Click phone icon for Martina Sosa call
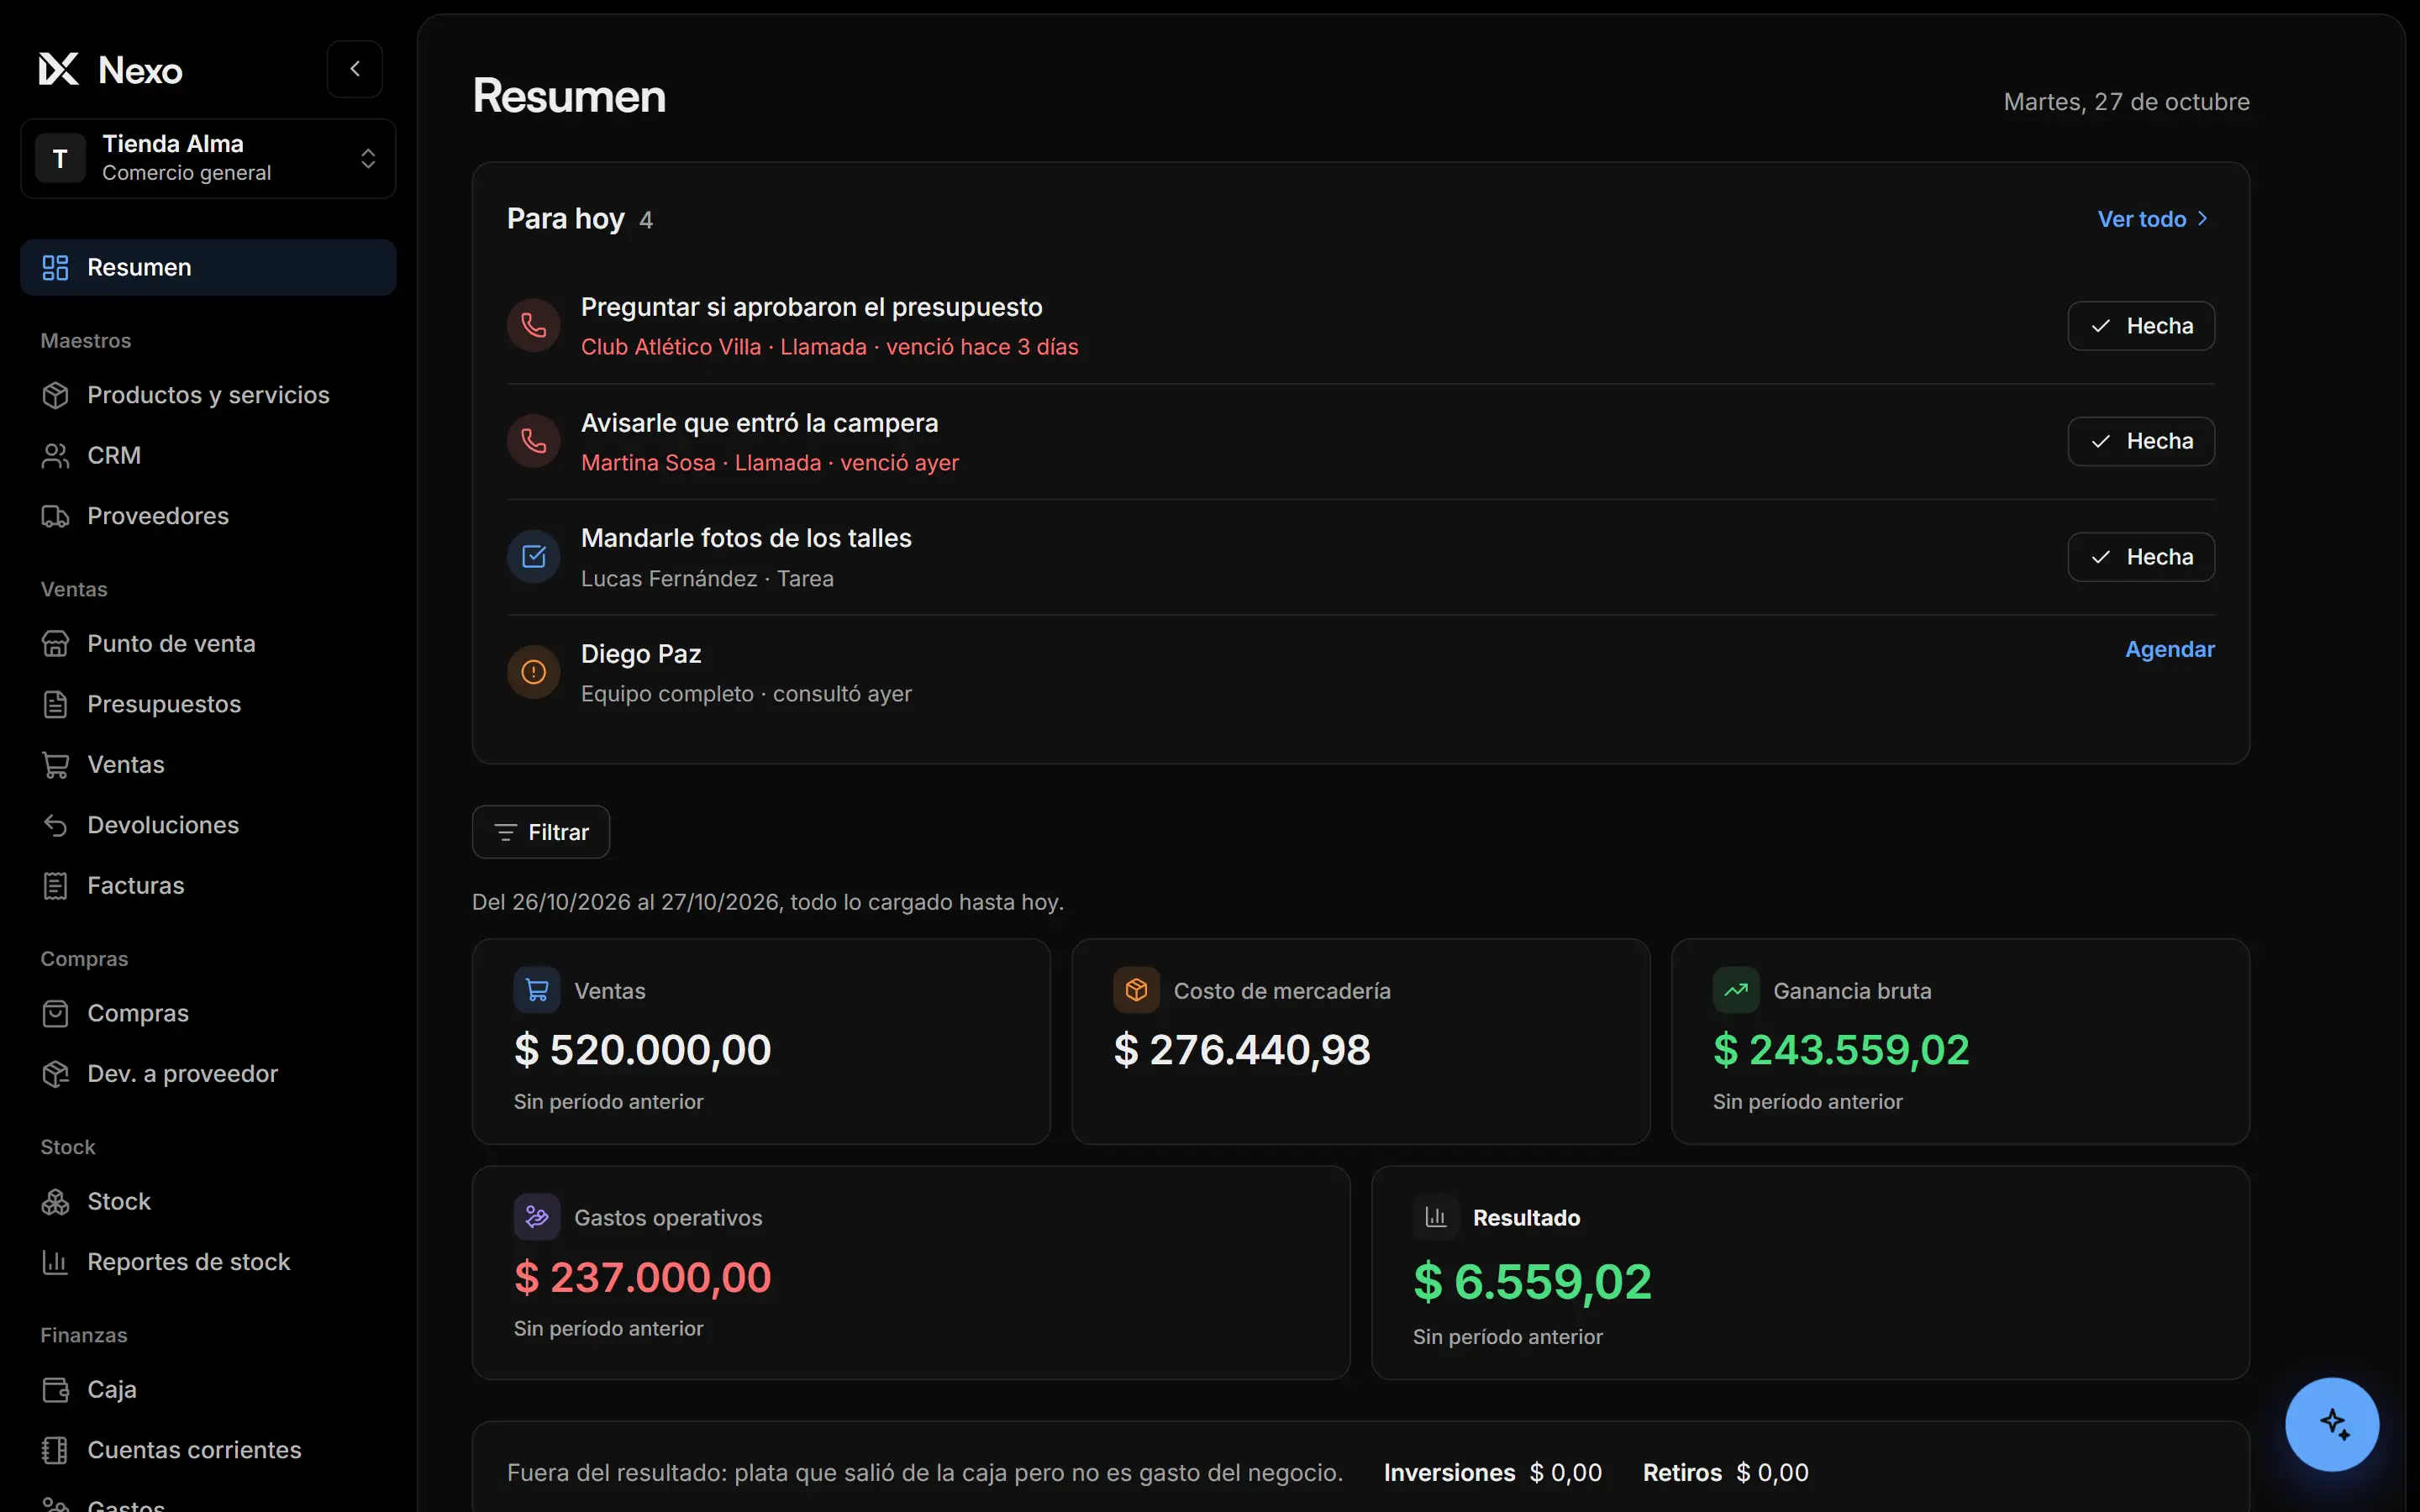2420x1512 pixels. click(x=534, y=441)
